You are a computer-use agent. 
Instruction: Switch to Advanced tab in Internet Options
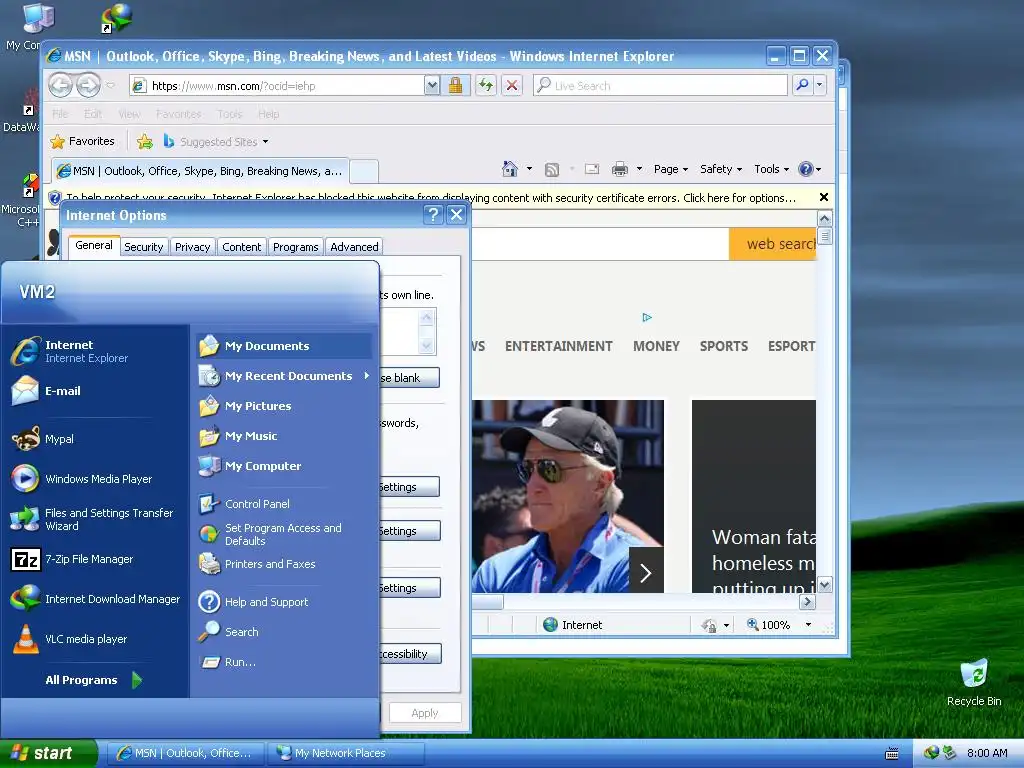pyautogui.click(x=354, y=247)
